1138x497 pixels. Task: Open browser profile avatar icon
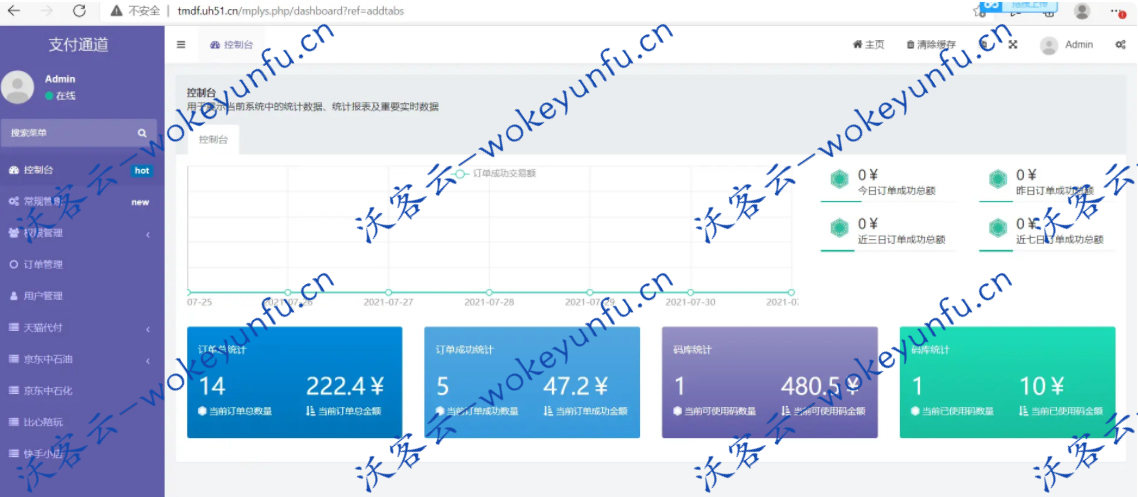pyautogui.click(x=1082, y=11)
